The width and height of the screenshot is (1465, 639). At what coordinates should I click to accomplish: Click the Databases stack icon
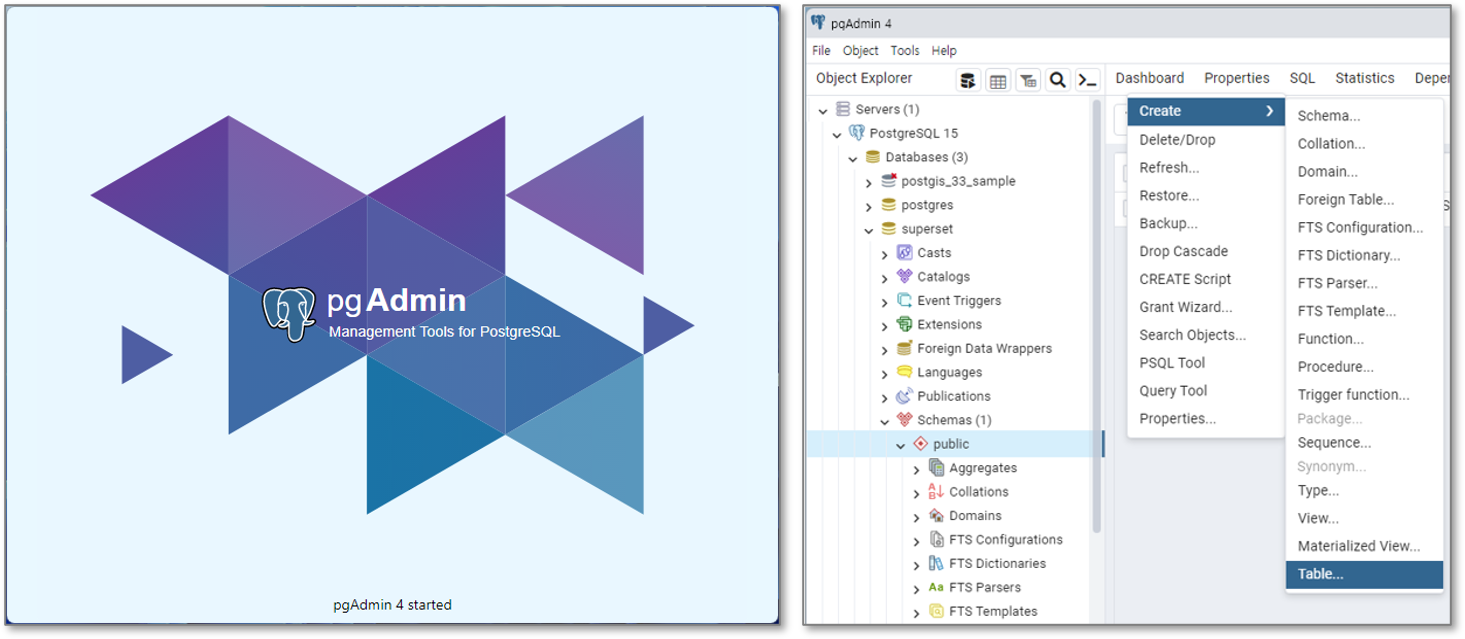coord(873,157)
